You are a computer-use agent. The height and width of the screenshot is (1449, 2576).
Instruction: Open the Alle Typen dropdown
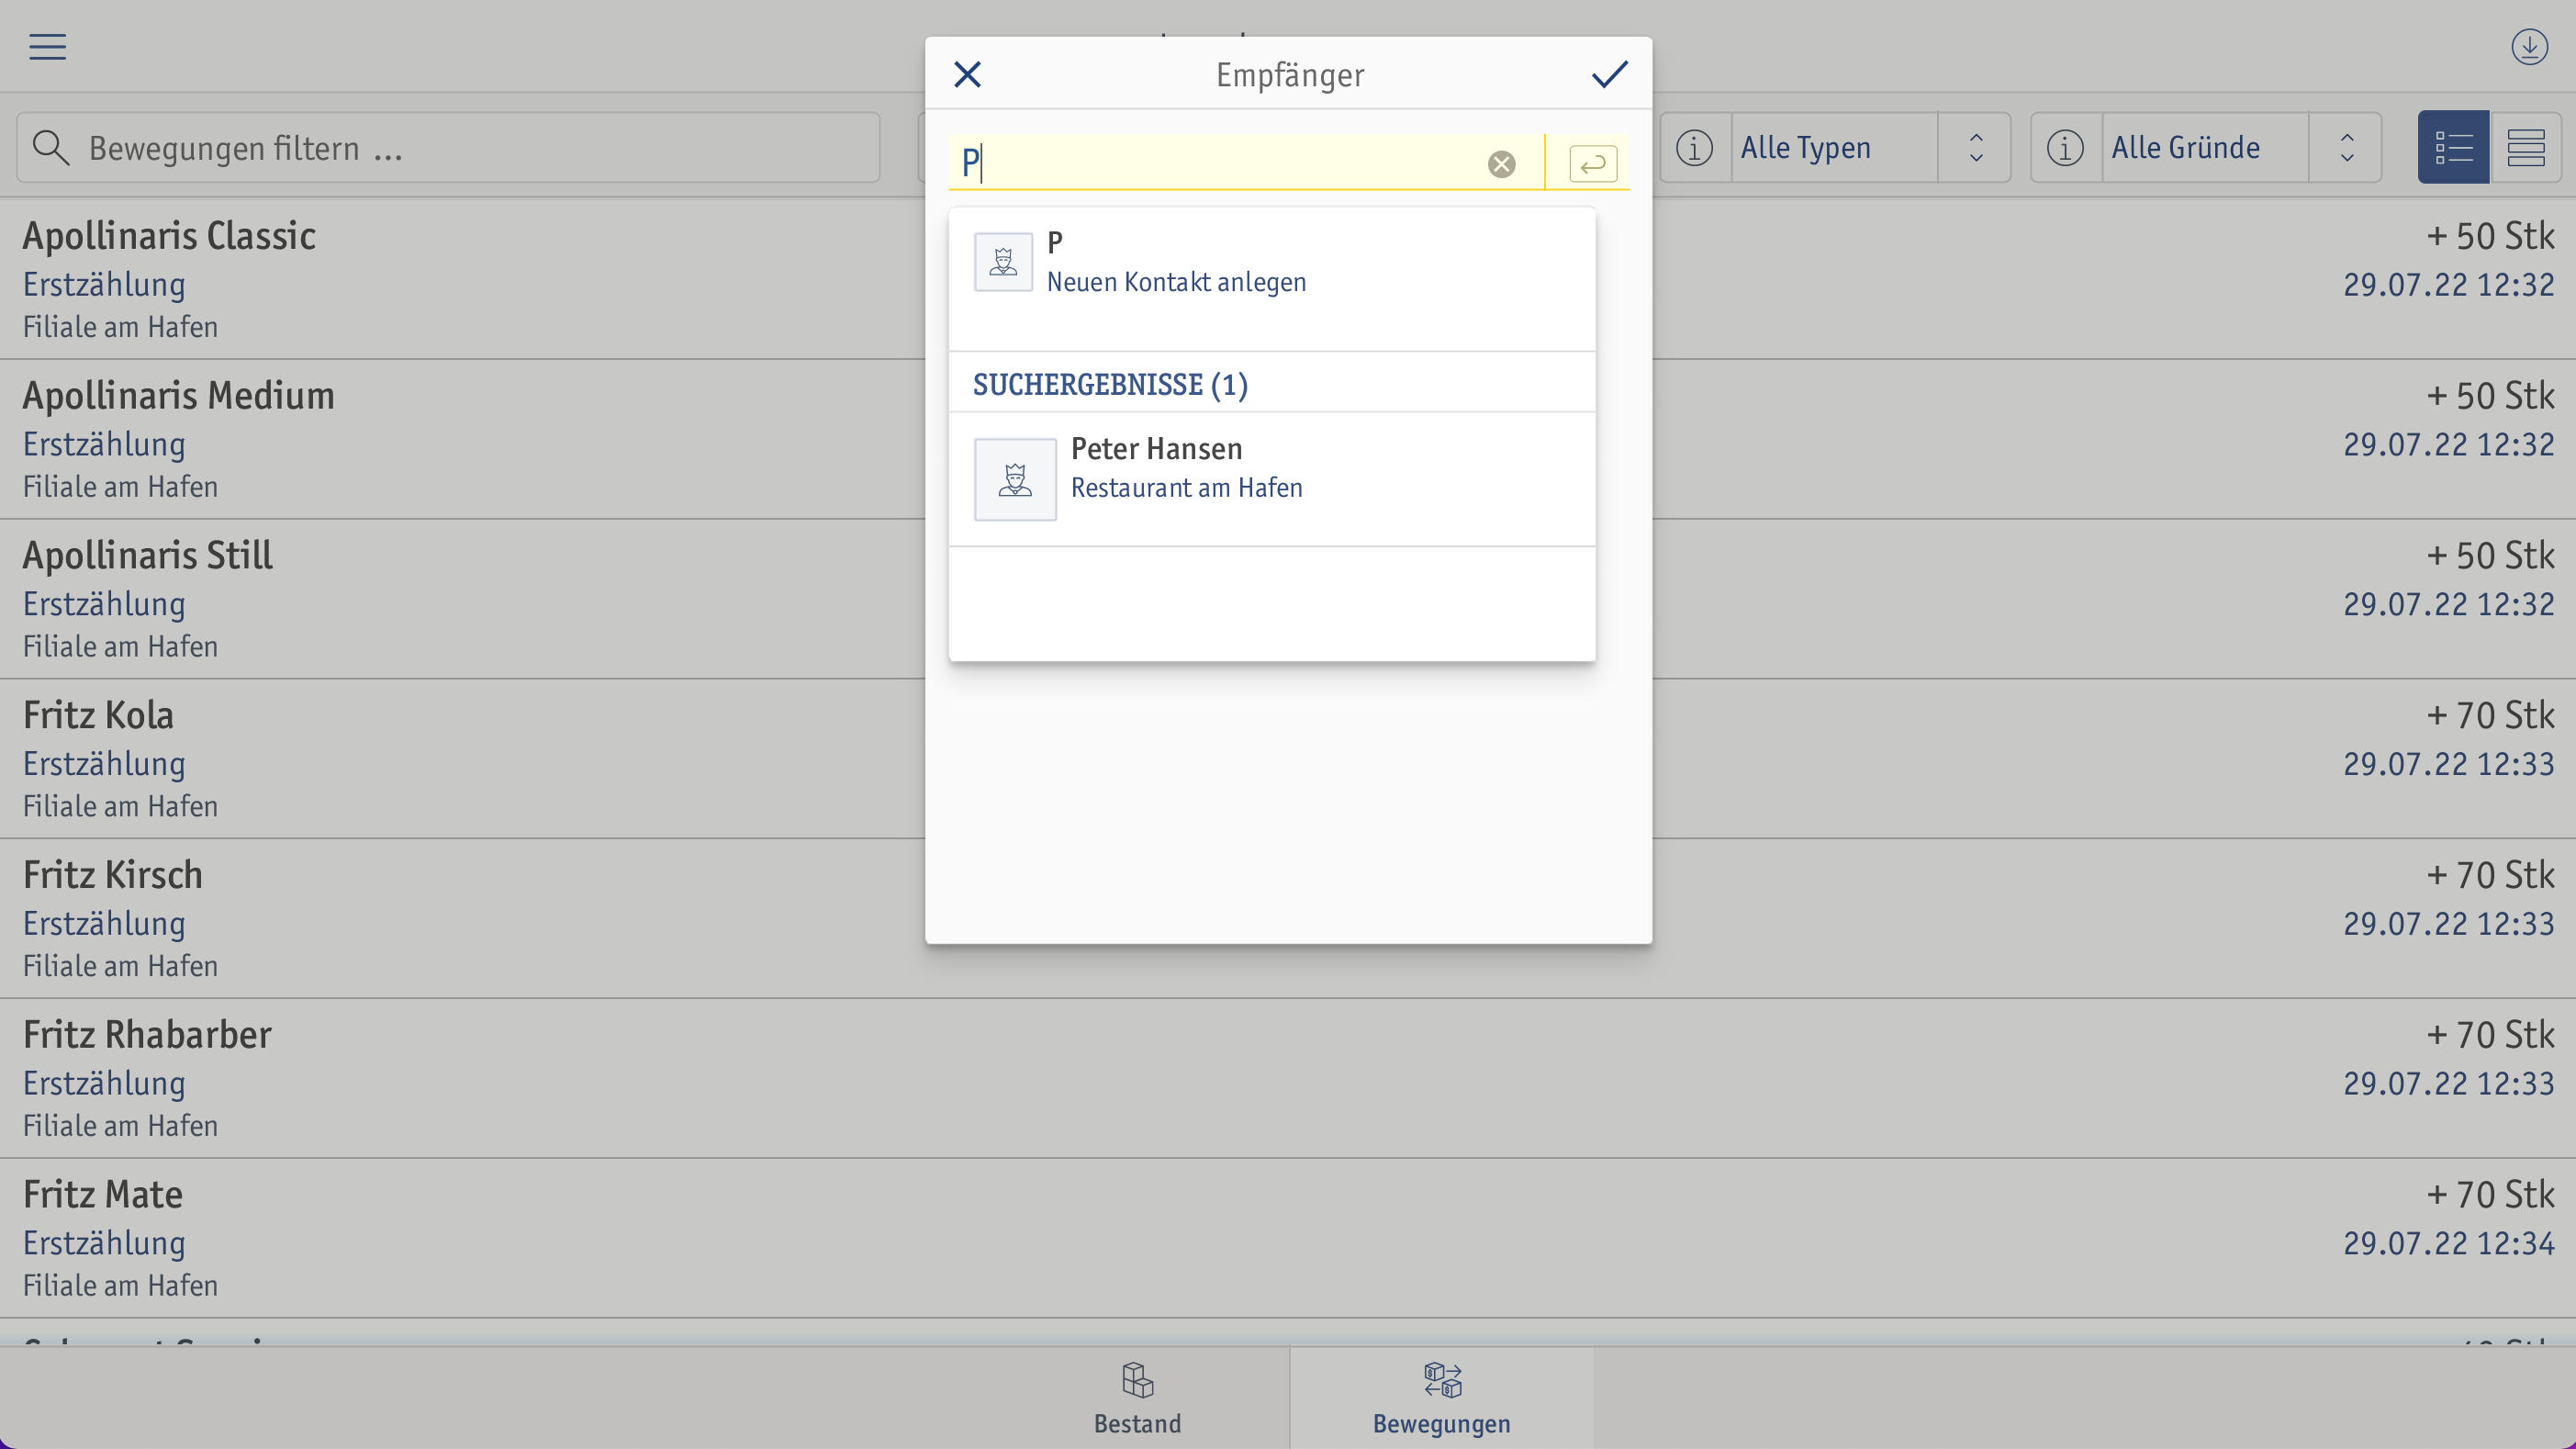[1834, 148]
